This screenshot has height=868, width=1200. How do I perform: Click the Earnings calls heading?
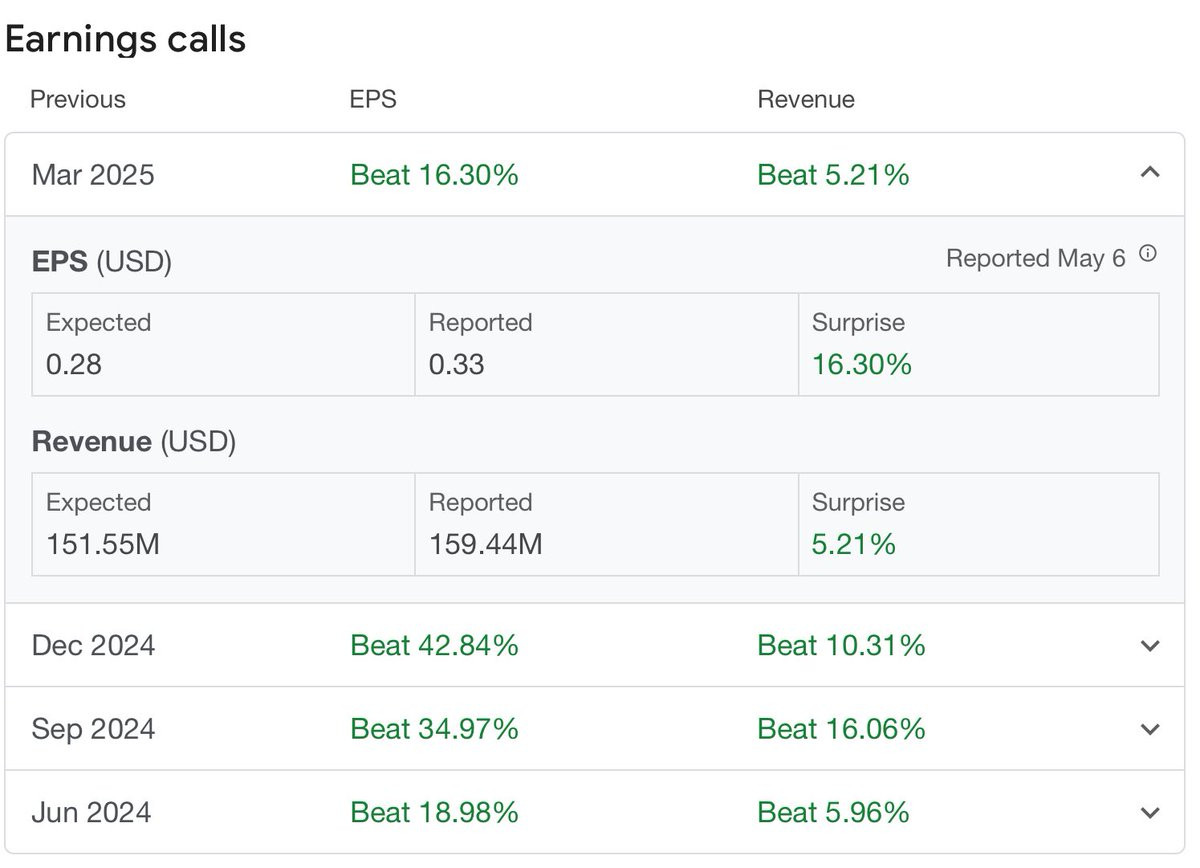click(x=126, y=39)
